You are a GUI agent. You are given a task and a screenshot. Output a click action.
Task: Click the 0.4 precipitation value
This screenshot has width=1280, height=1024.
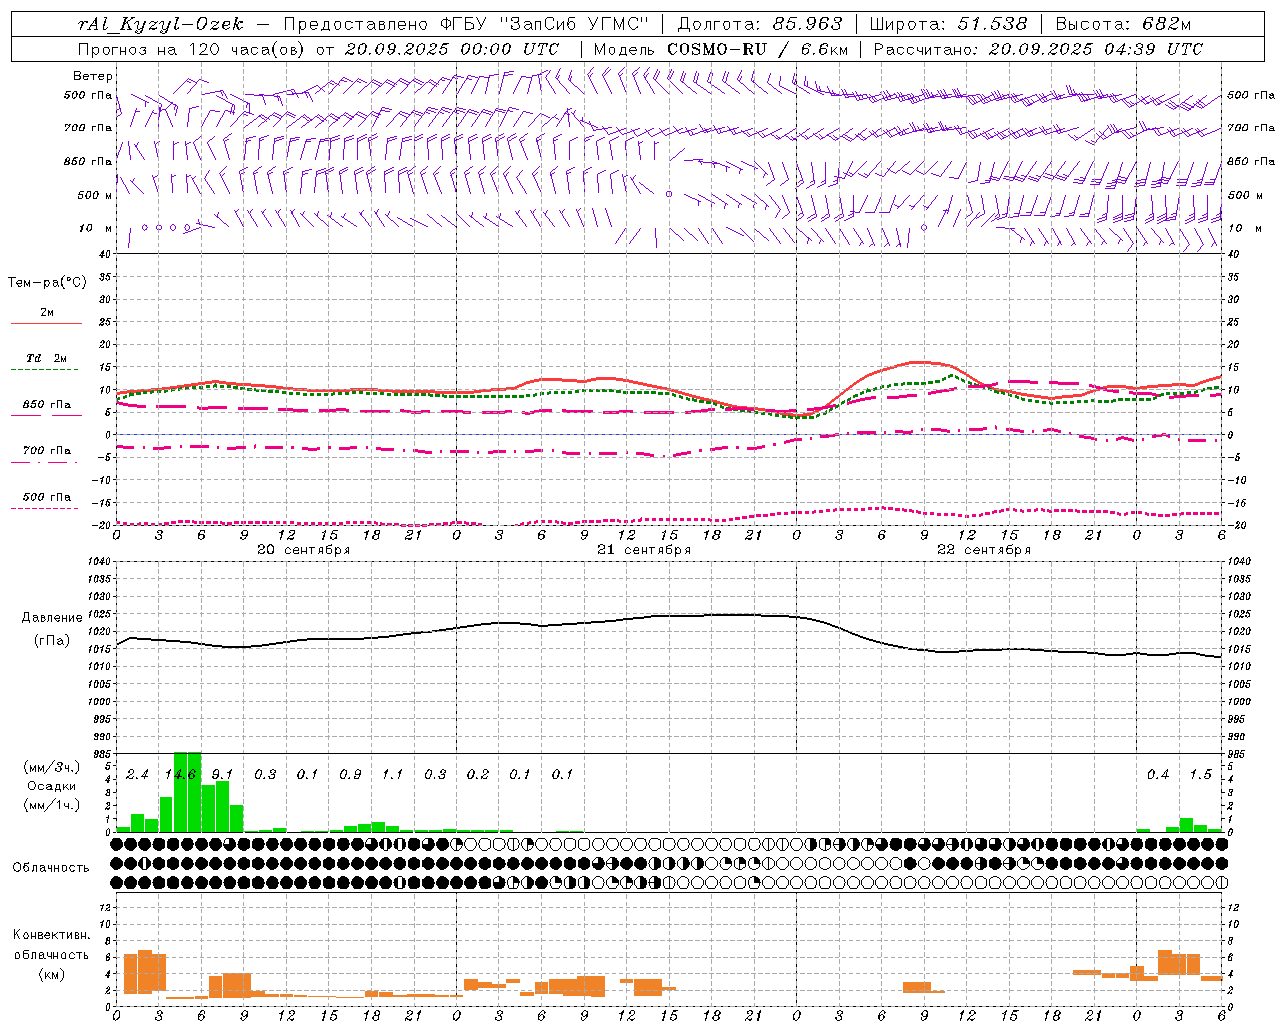(1158, 775)
